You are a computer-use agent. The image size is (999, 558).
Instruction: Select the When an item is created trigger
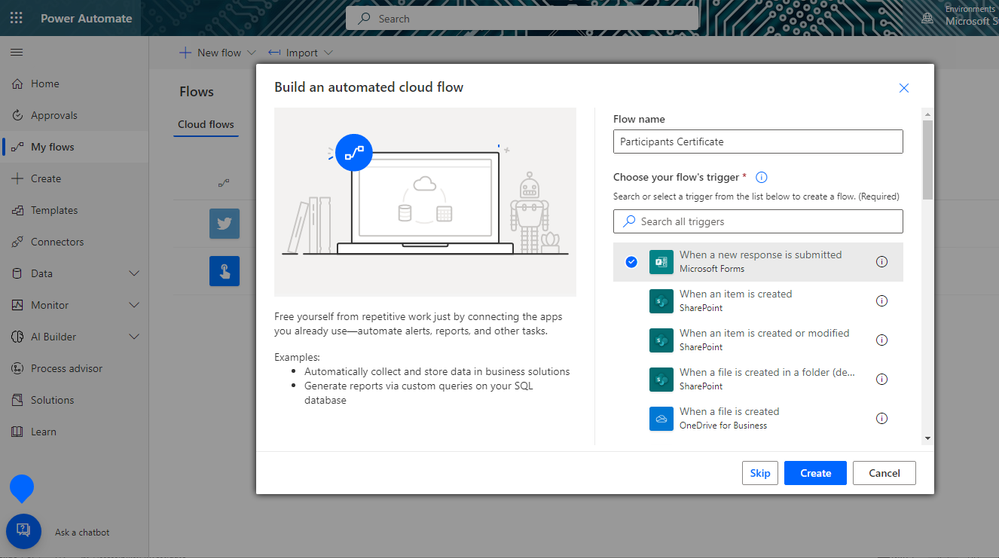758,301
